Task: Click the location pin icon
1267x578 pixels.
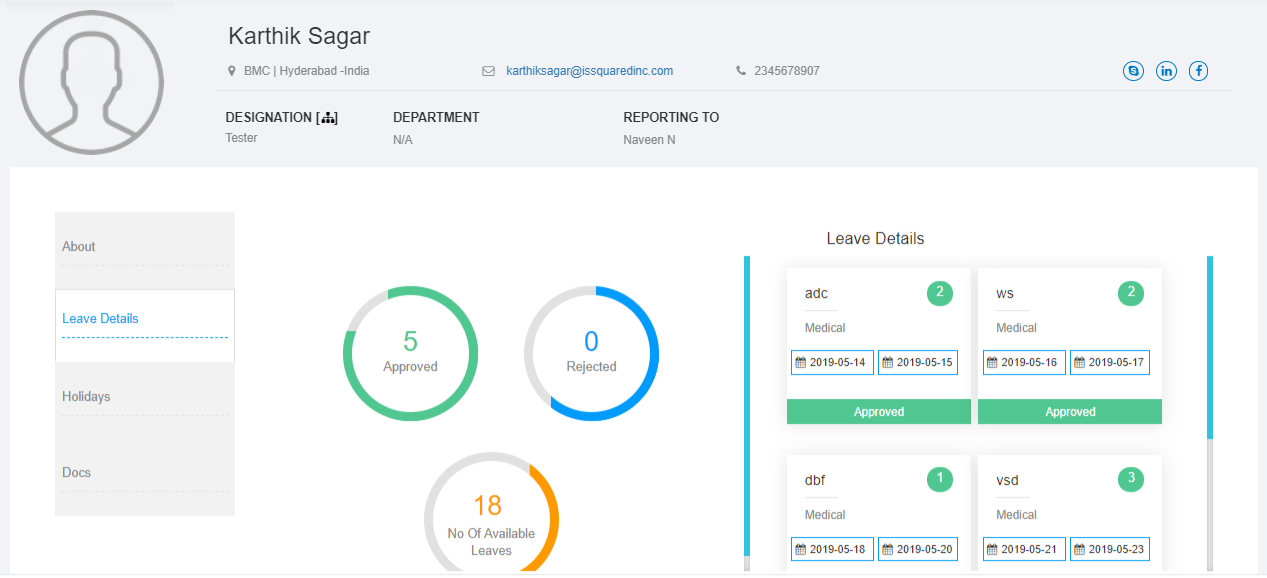Action: pos(232,71)
